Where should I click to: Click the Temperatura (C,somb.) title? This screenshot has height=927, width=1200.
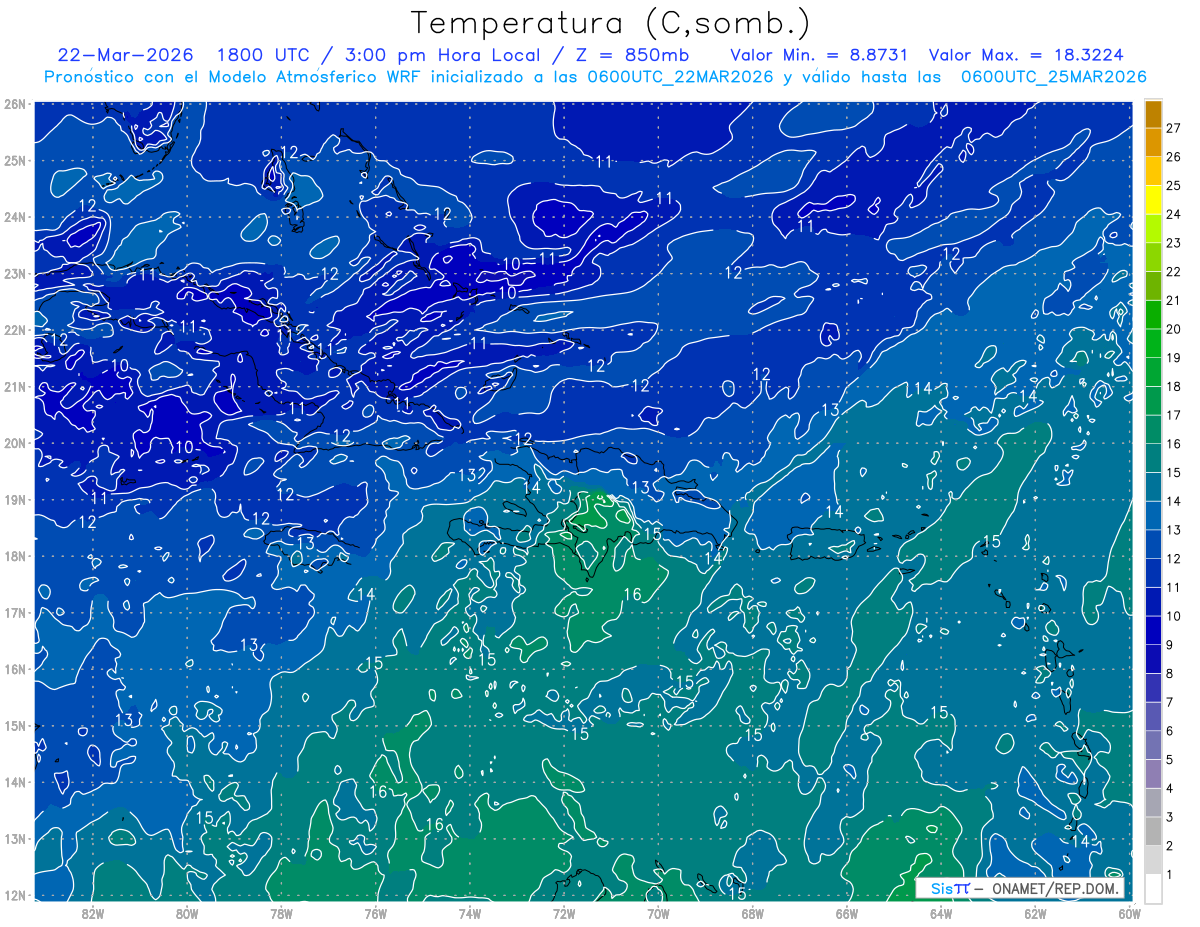[610, 24]
